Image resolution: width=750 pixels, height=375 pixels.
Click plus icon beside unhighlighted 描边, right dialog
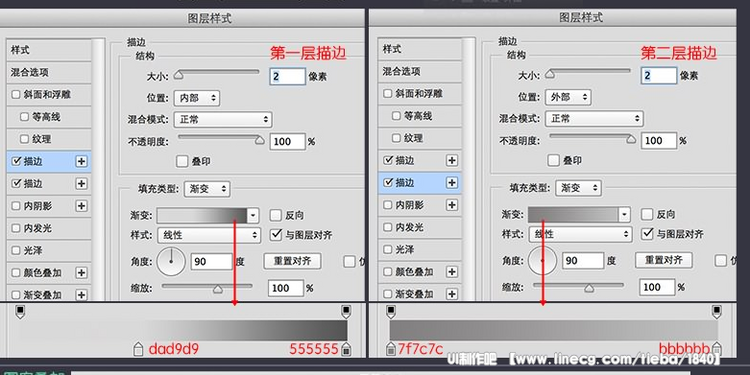pos(452,161)
